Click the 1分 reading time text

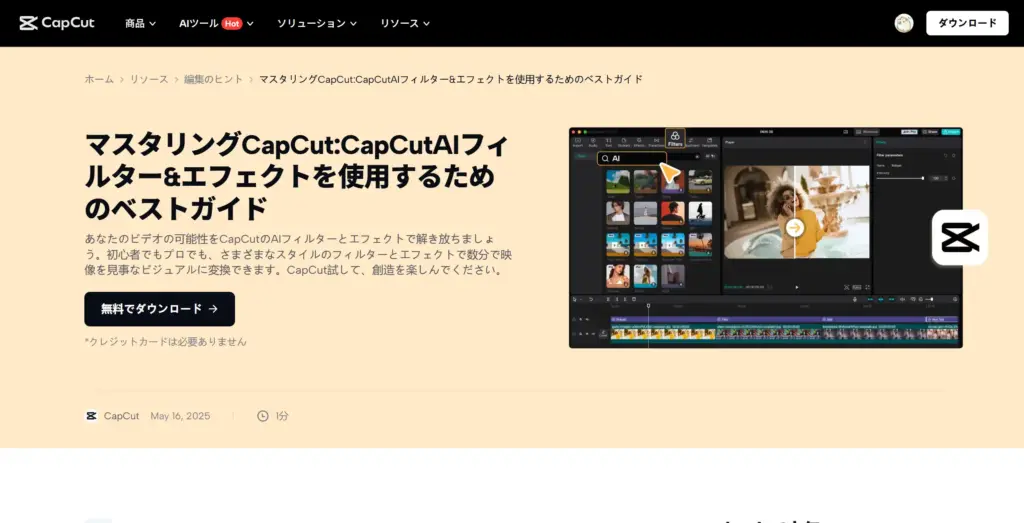tap(281, 416)
